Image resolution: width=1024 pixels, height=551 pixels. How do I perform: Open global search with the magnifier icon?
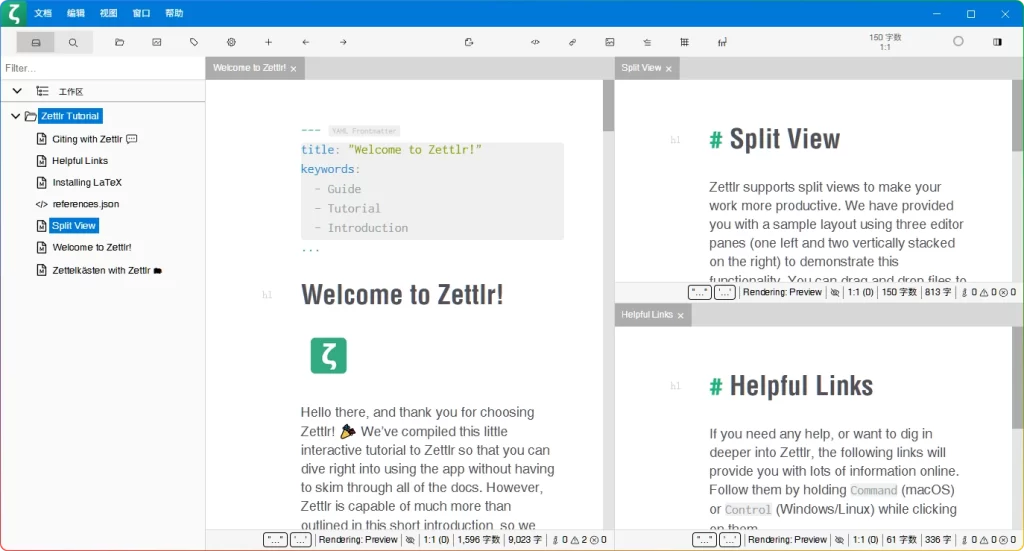pyautogui.click(x=73, y=42)
